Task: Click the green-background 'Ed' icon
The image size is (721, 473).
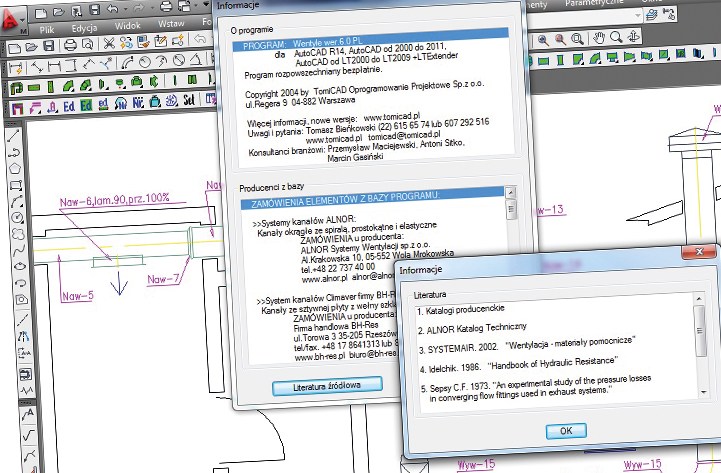Action: pyautogui.click(x=86, y=106)
